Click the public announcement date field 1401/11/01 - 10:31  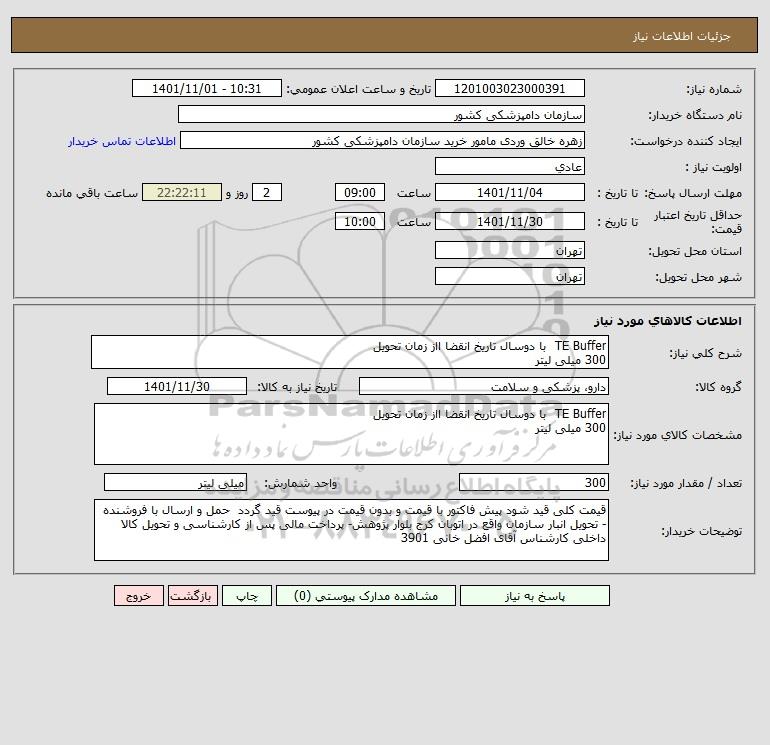[207, 88]
